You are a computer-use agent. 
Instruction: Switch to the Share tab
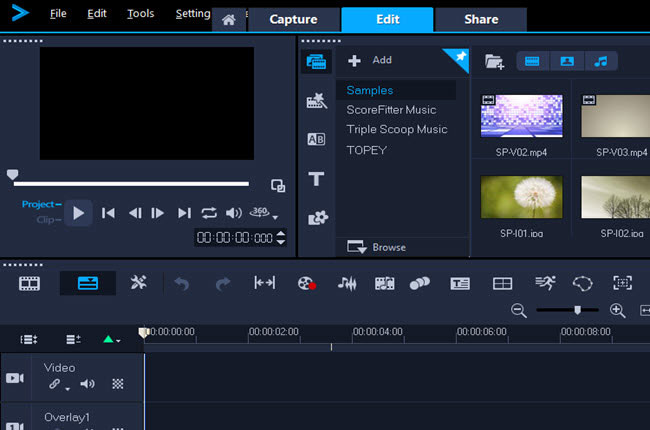481,19
